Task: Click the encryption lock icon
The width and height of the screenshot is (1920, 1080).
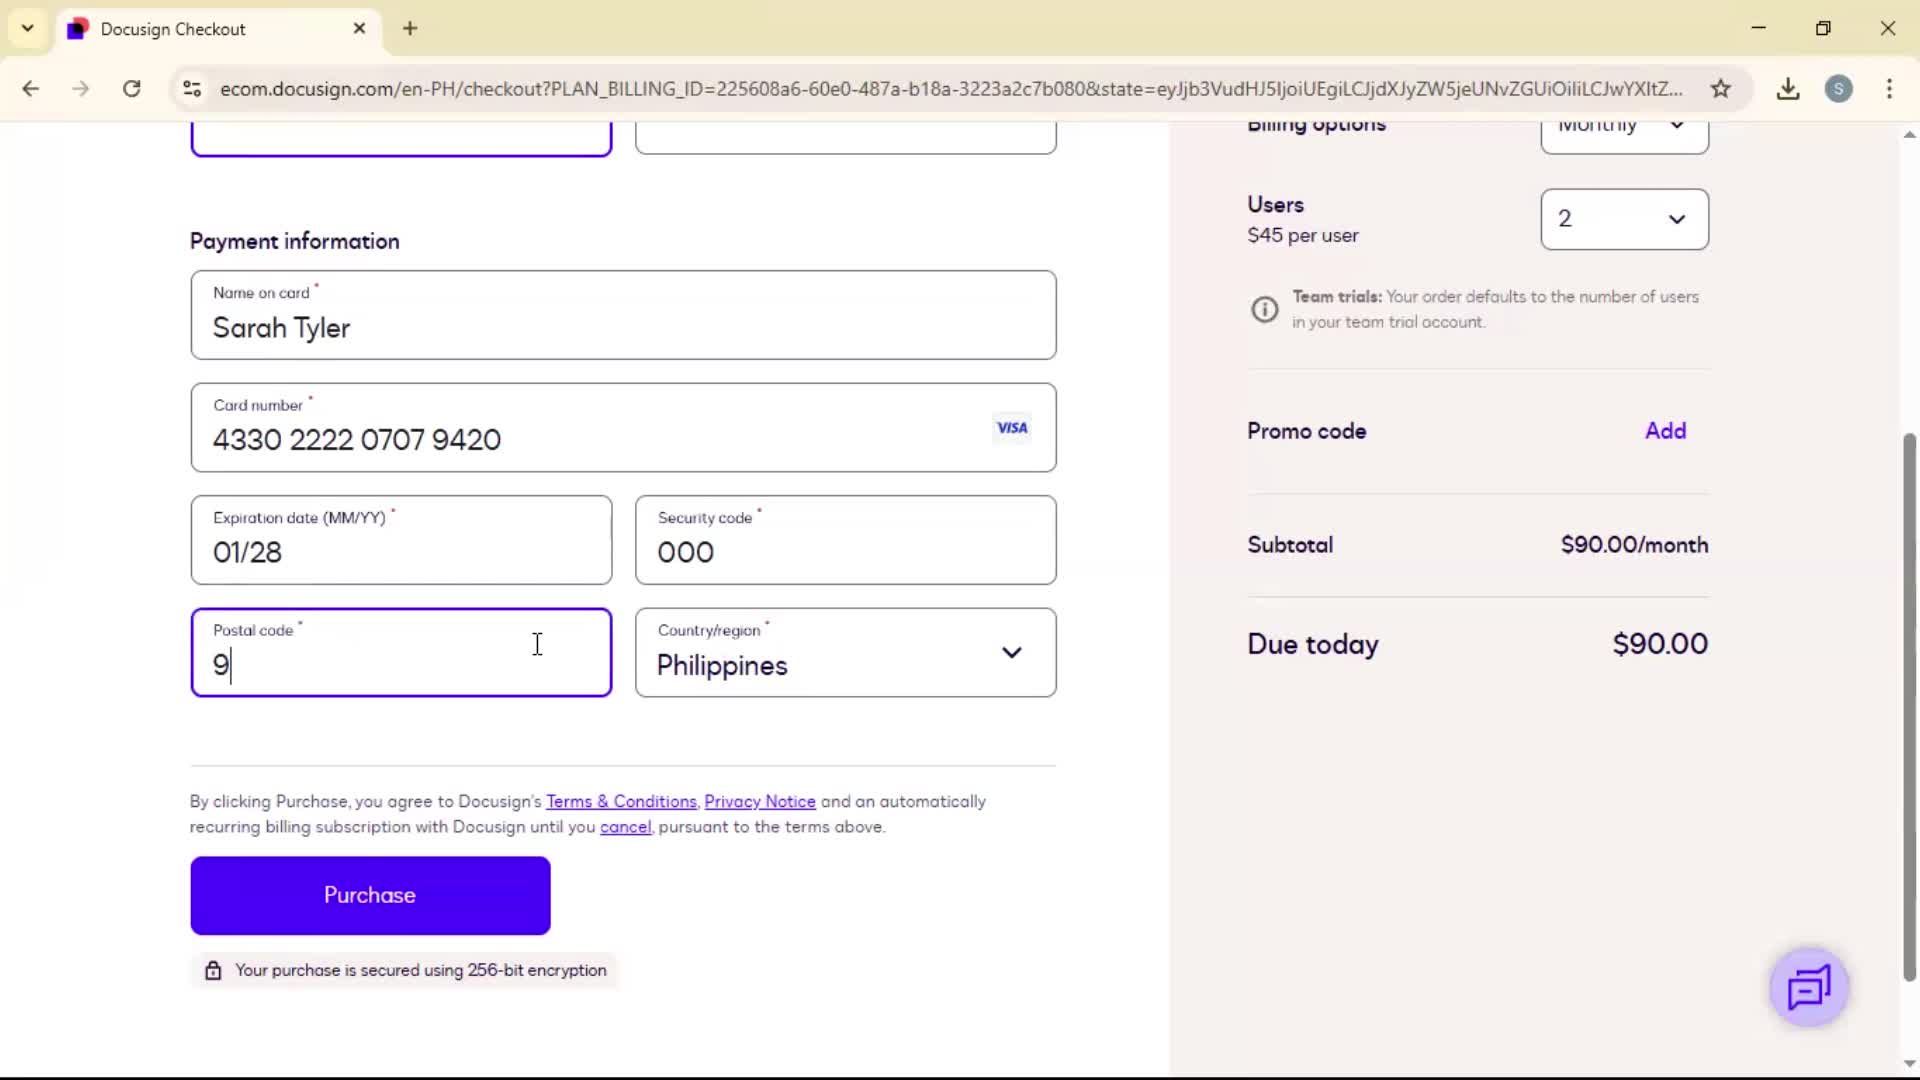Action: click(213, 970)
